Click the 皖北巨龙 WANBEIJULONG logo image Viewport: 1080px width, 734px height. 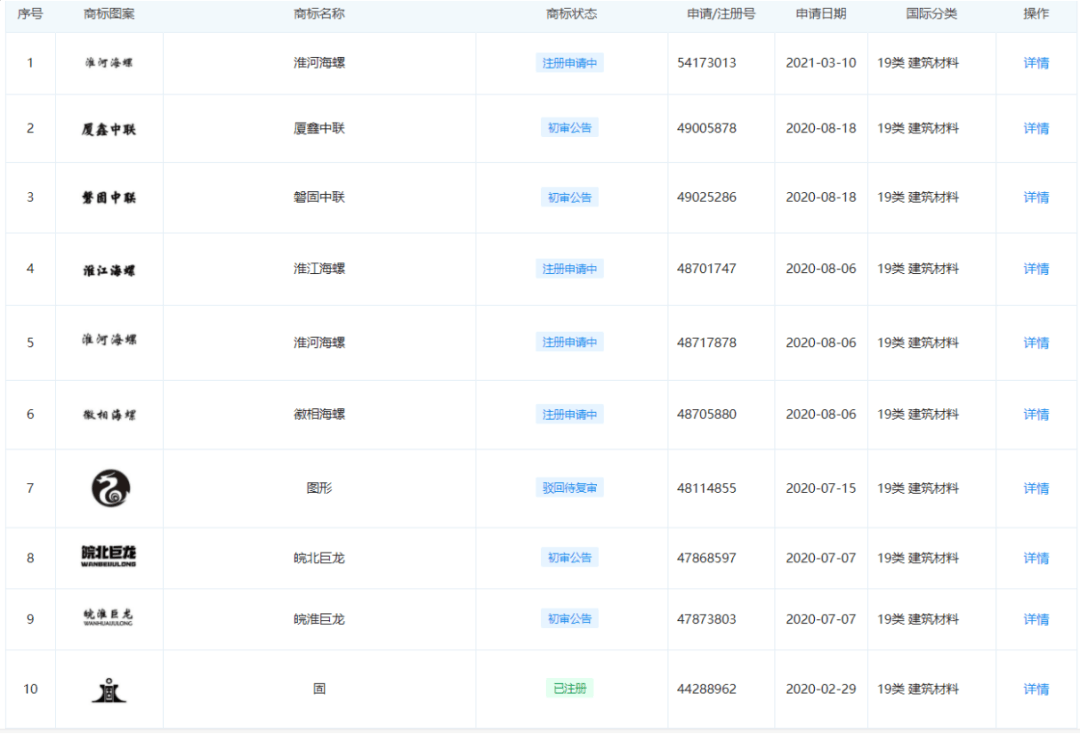[109, 557]
